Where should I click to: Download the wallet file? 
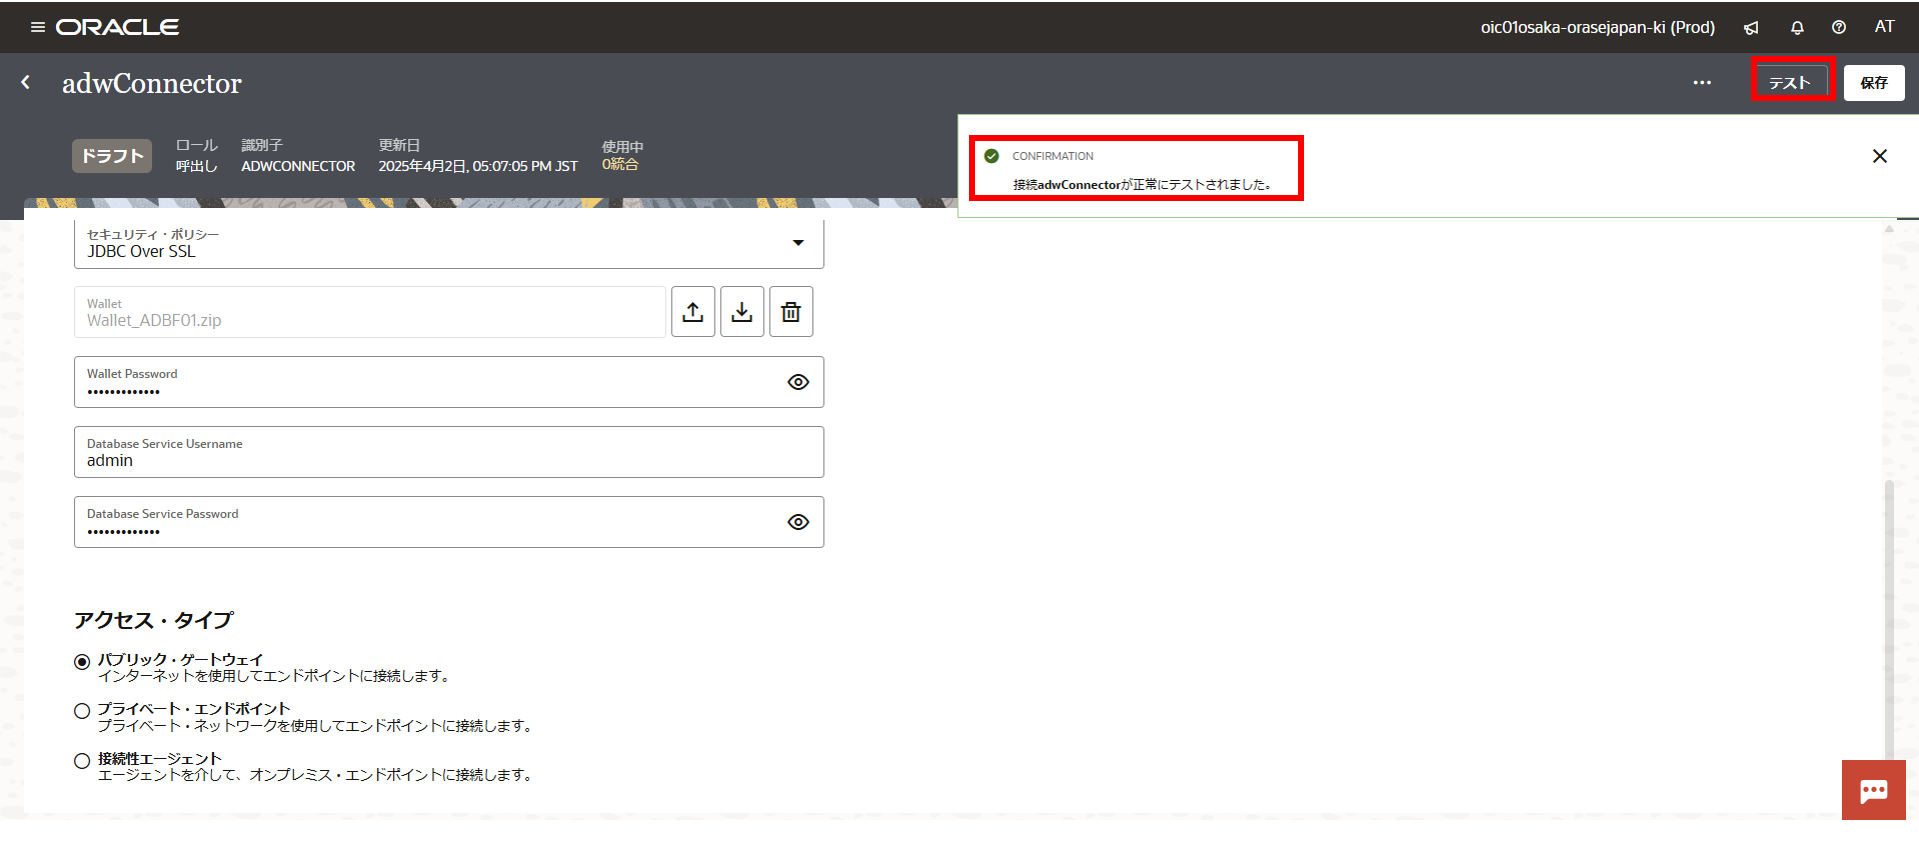[x=742, y=312]
